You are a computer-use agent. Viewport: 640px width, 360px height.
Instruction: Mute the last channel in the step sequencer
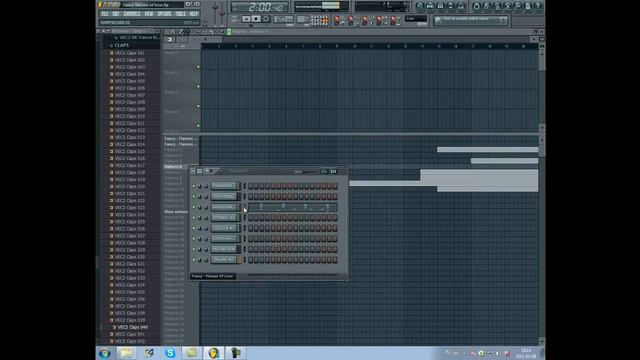194,260
